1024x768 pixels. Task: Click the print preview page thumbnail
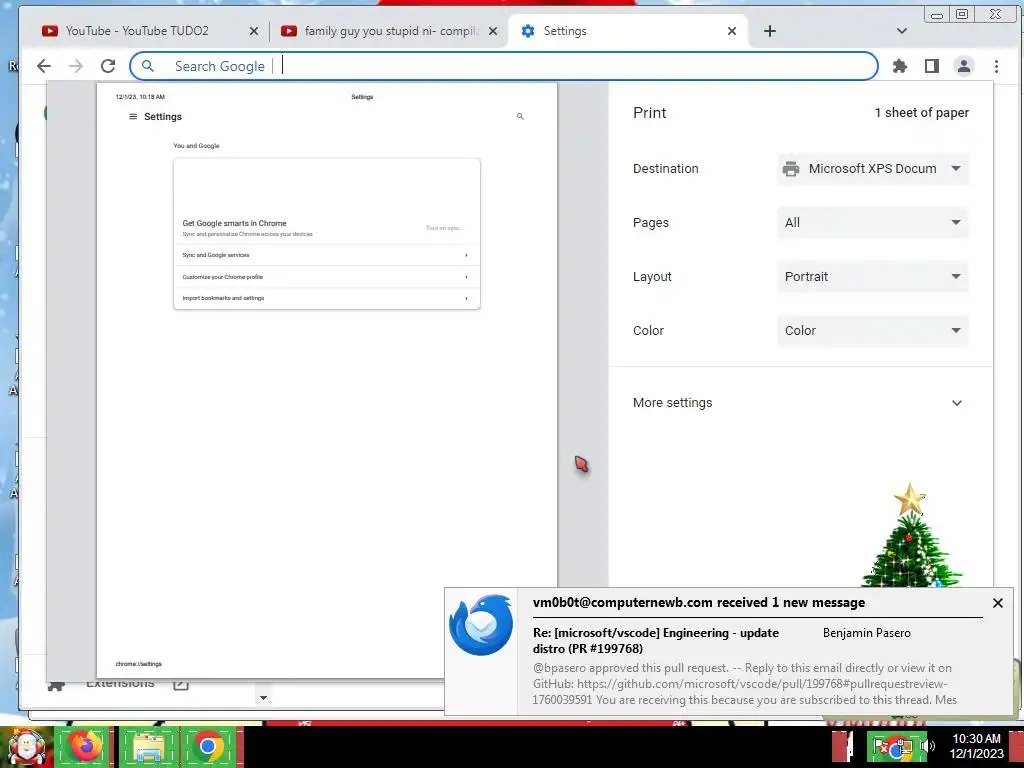327,380
